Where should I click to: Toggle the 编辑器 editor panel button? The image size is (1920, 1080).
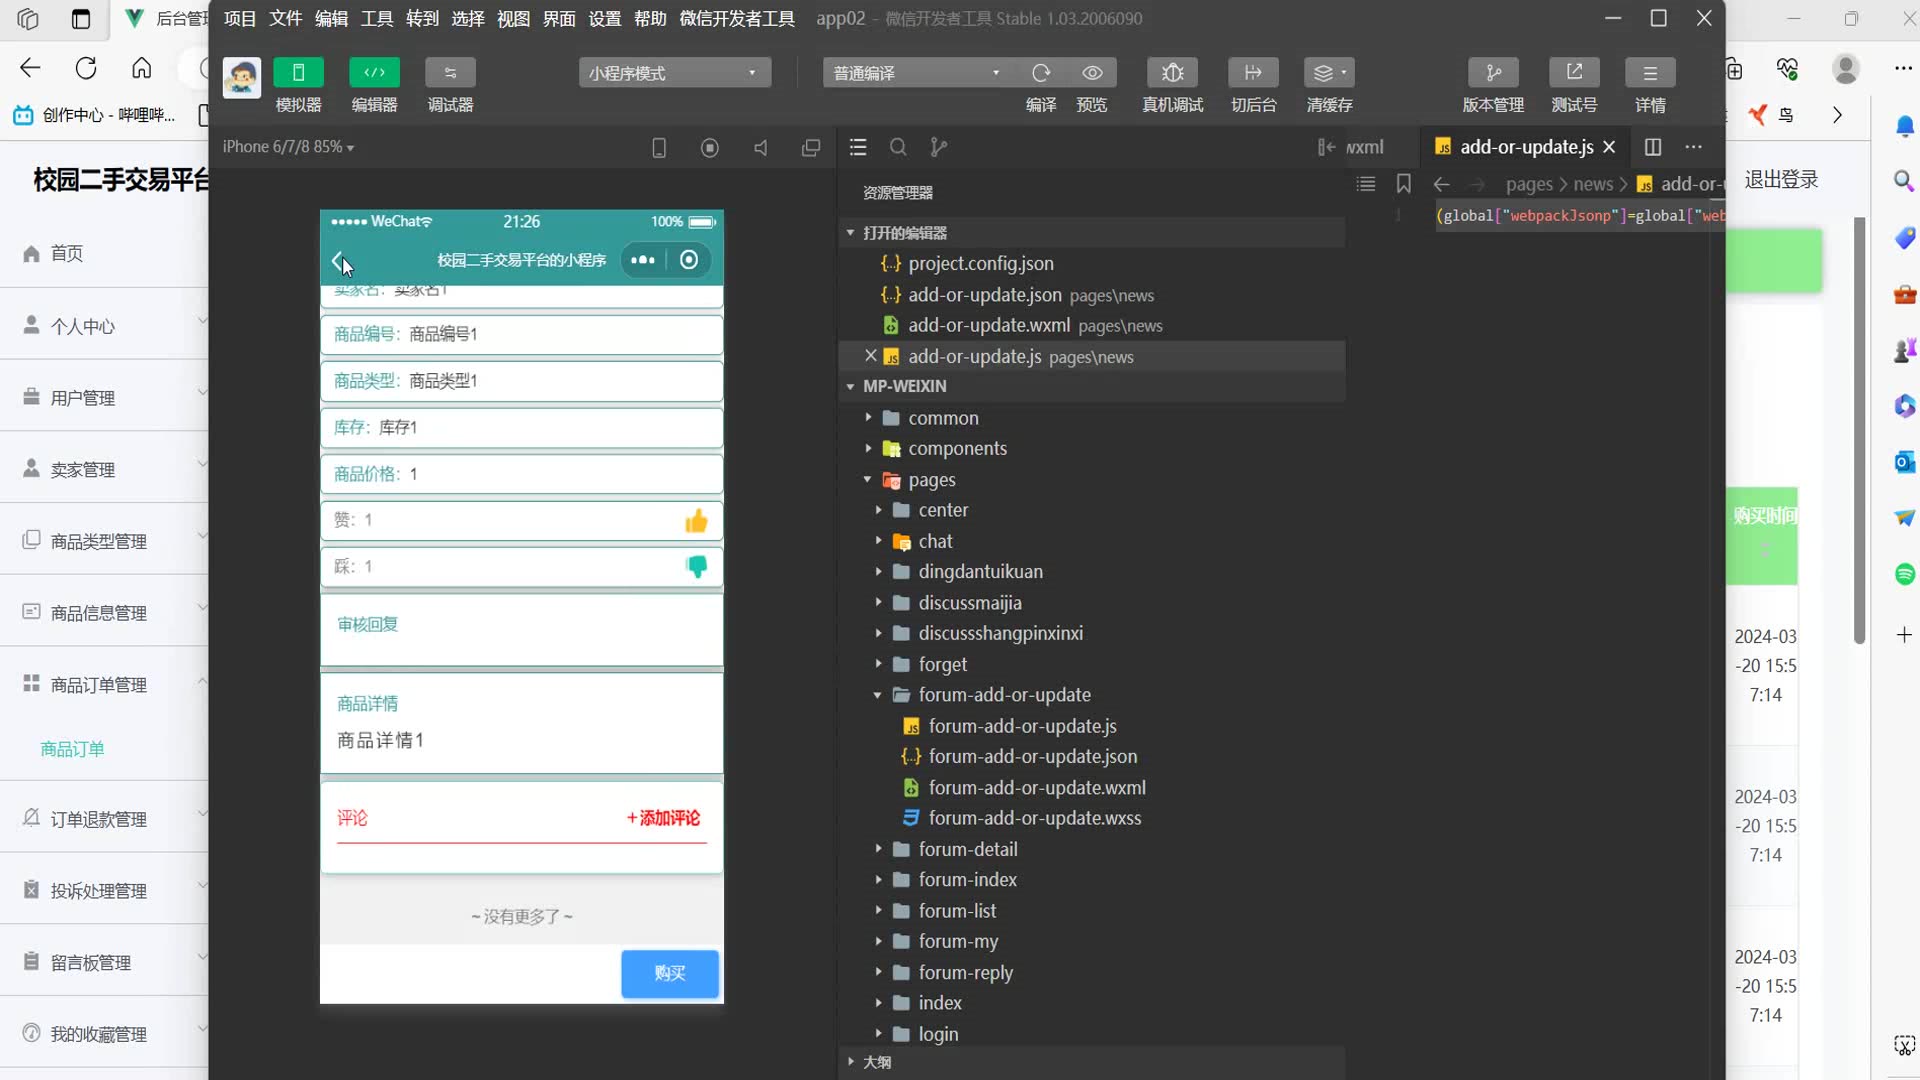pos(374,73)
